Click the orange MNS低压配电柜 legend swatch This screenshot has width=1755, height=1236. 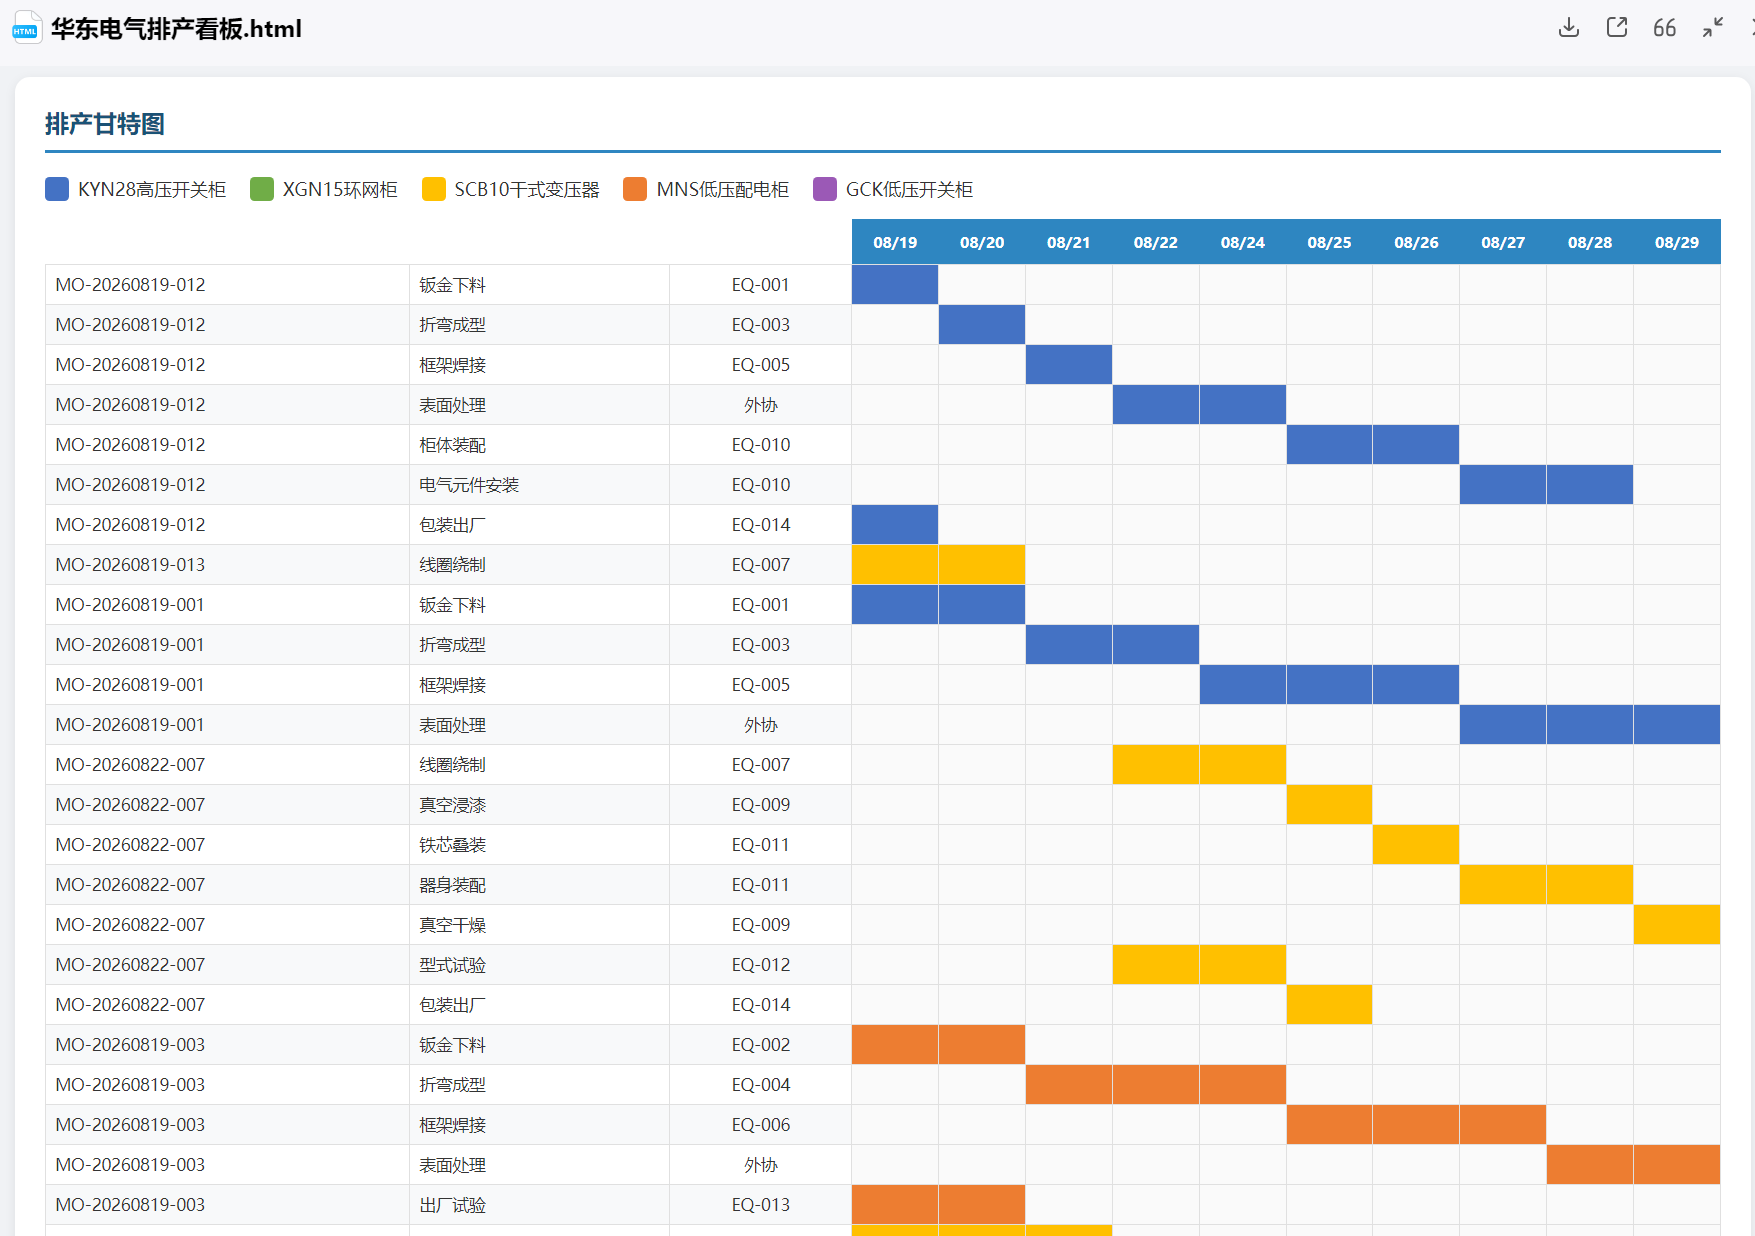point(635,189)
